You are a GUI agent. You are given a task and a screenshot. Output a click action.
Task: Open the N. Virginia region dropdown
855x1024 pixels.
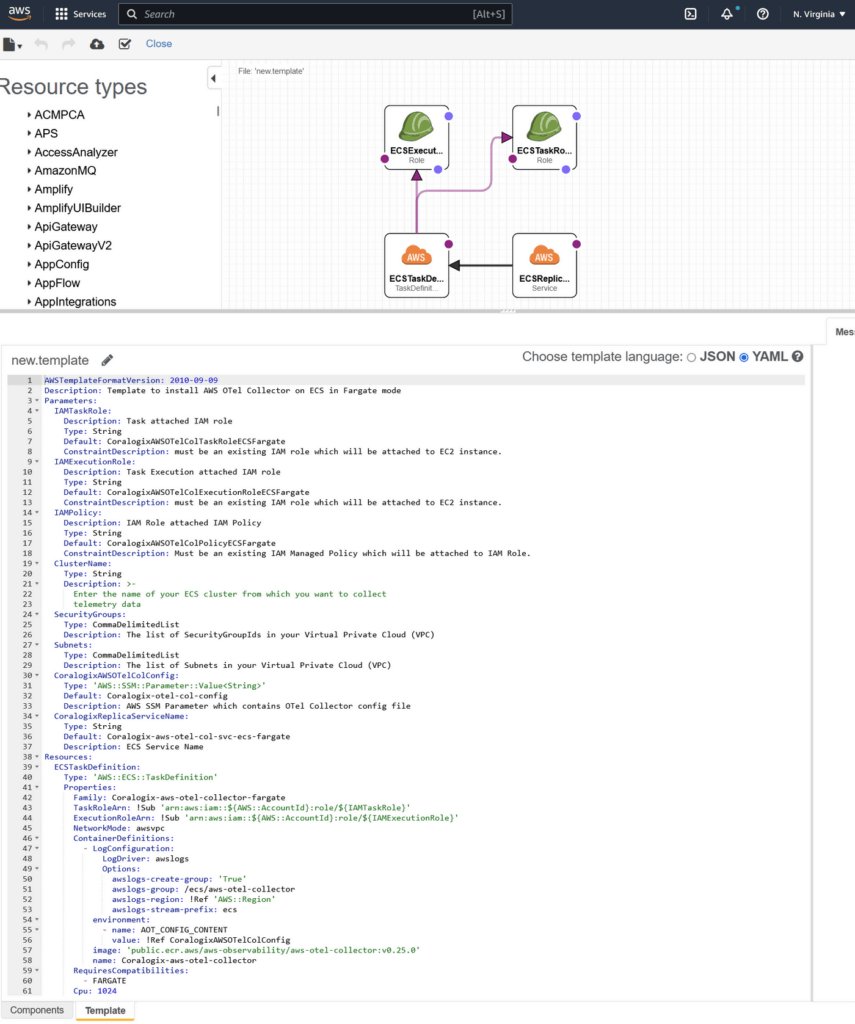click(x=818, y=14)
